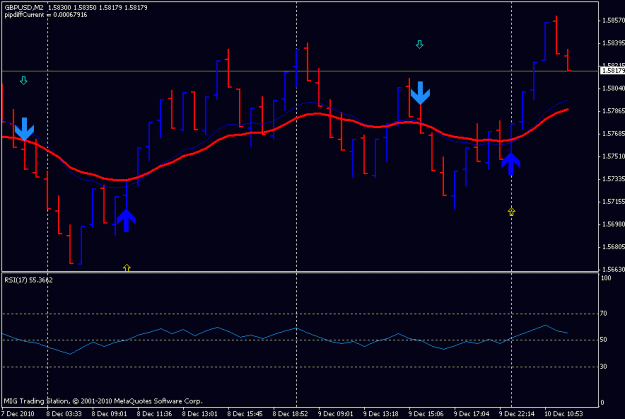Click the 1.56980 price axis label

point(613,224)
